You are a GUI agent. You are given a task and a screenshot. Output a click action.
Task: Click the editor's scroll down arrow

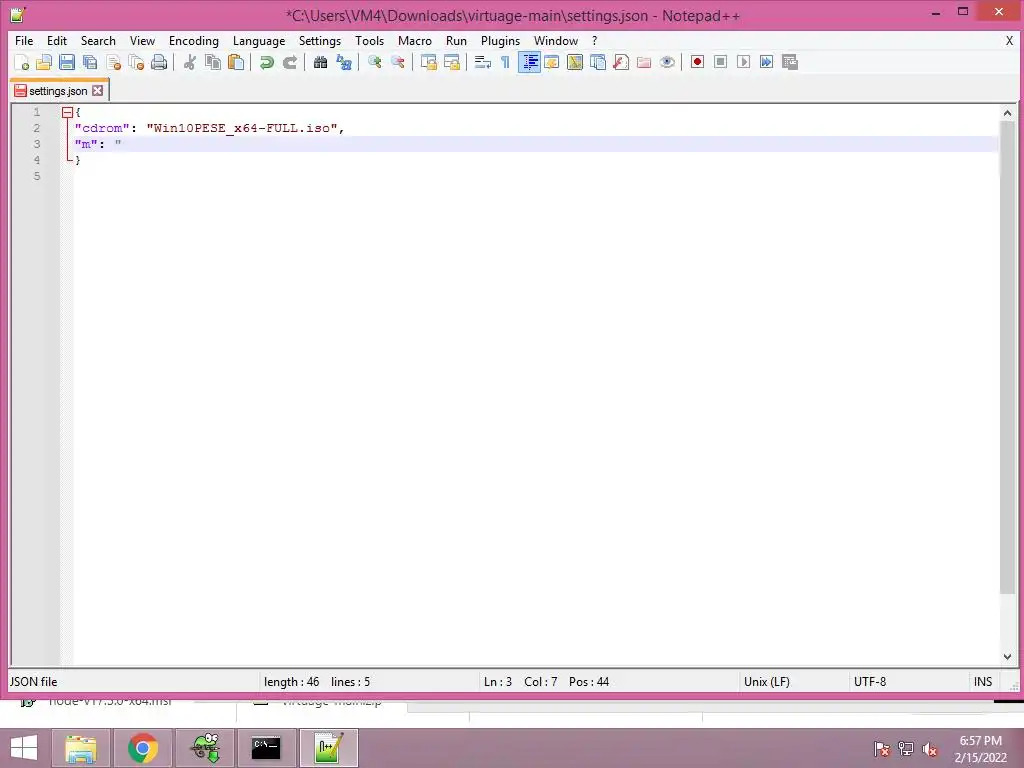click(x=1007, y=657)
